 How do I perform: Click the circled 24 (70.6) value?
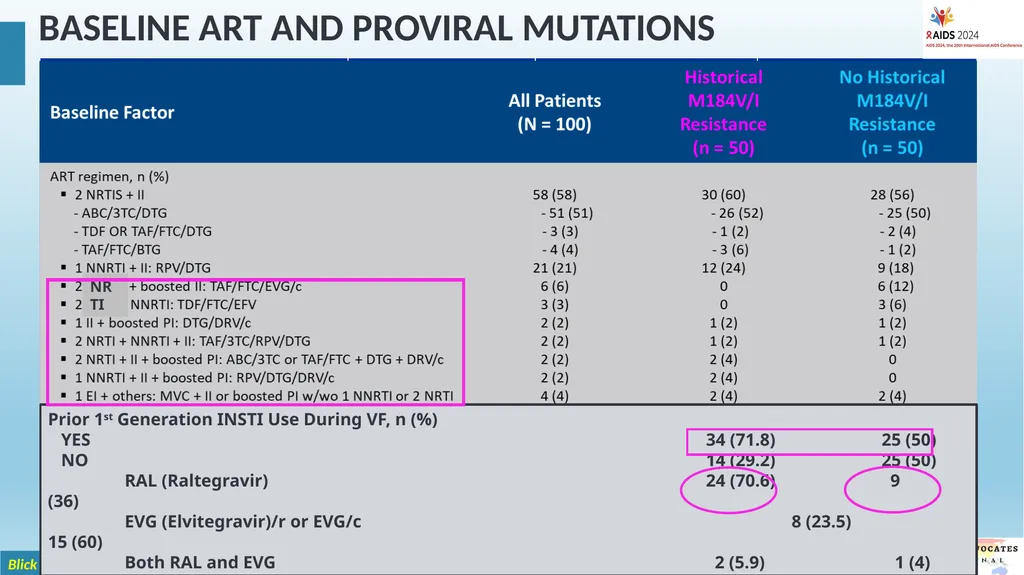(740, 481)
